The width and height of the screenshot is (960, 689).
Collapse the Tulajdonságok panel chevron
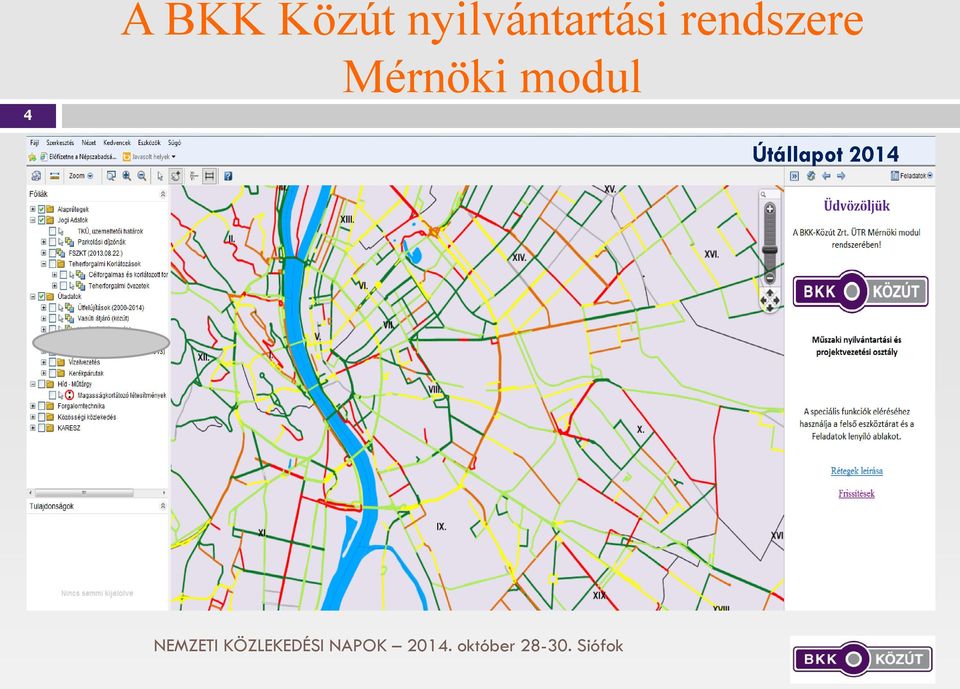coord(163,506)
